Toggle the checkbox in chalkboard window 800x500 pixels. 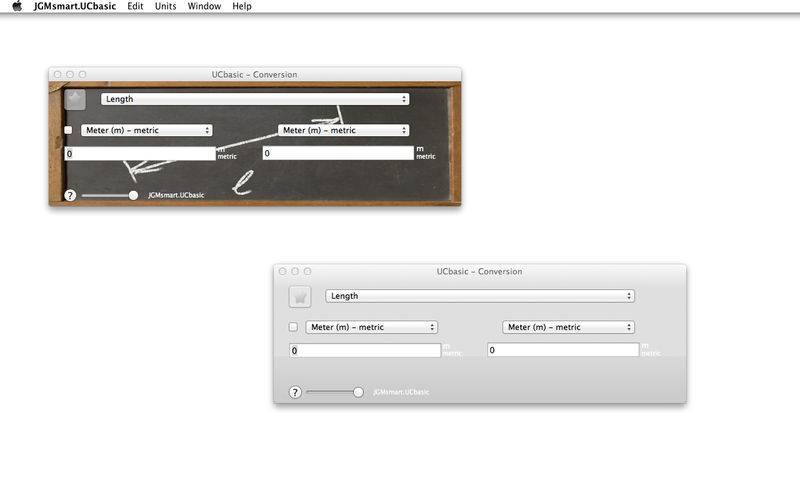69,130
